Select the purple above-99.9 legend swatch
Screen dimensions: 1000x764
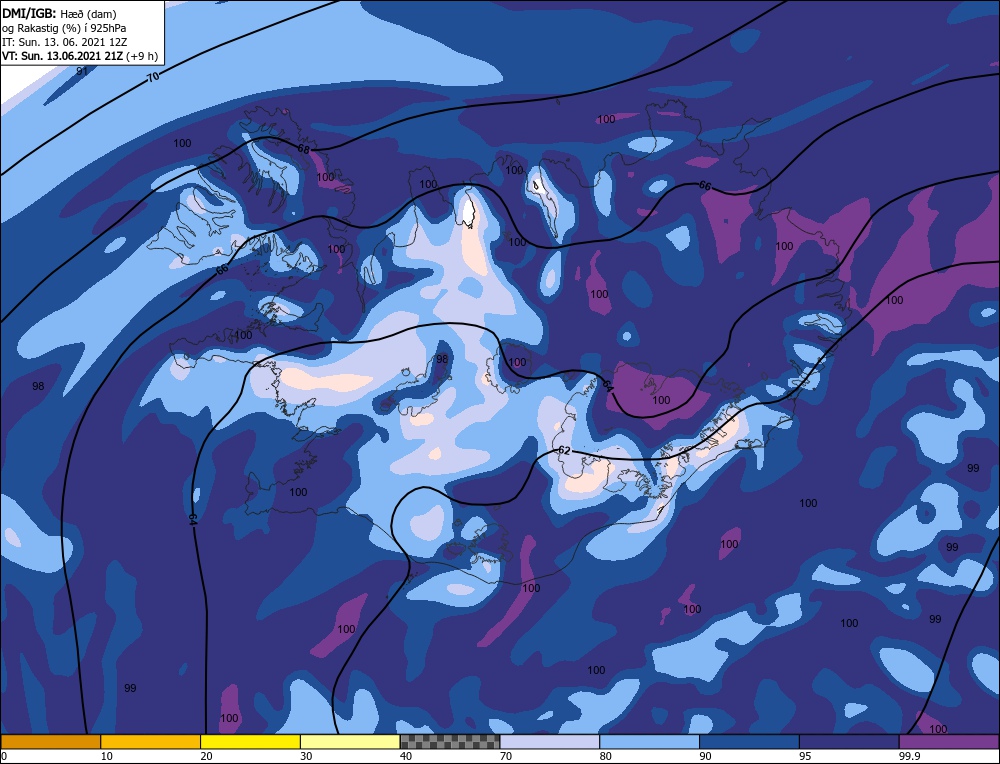[x=949, y=742]
